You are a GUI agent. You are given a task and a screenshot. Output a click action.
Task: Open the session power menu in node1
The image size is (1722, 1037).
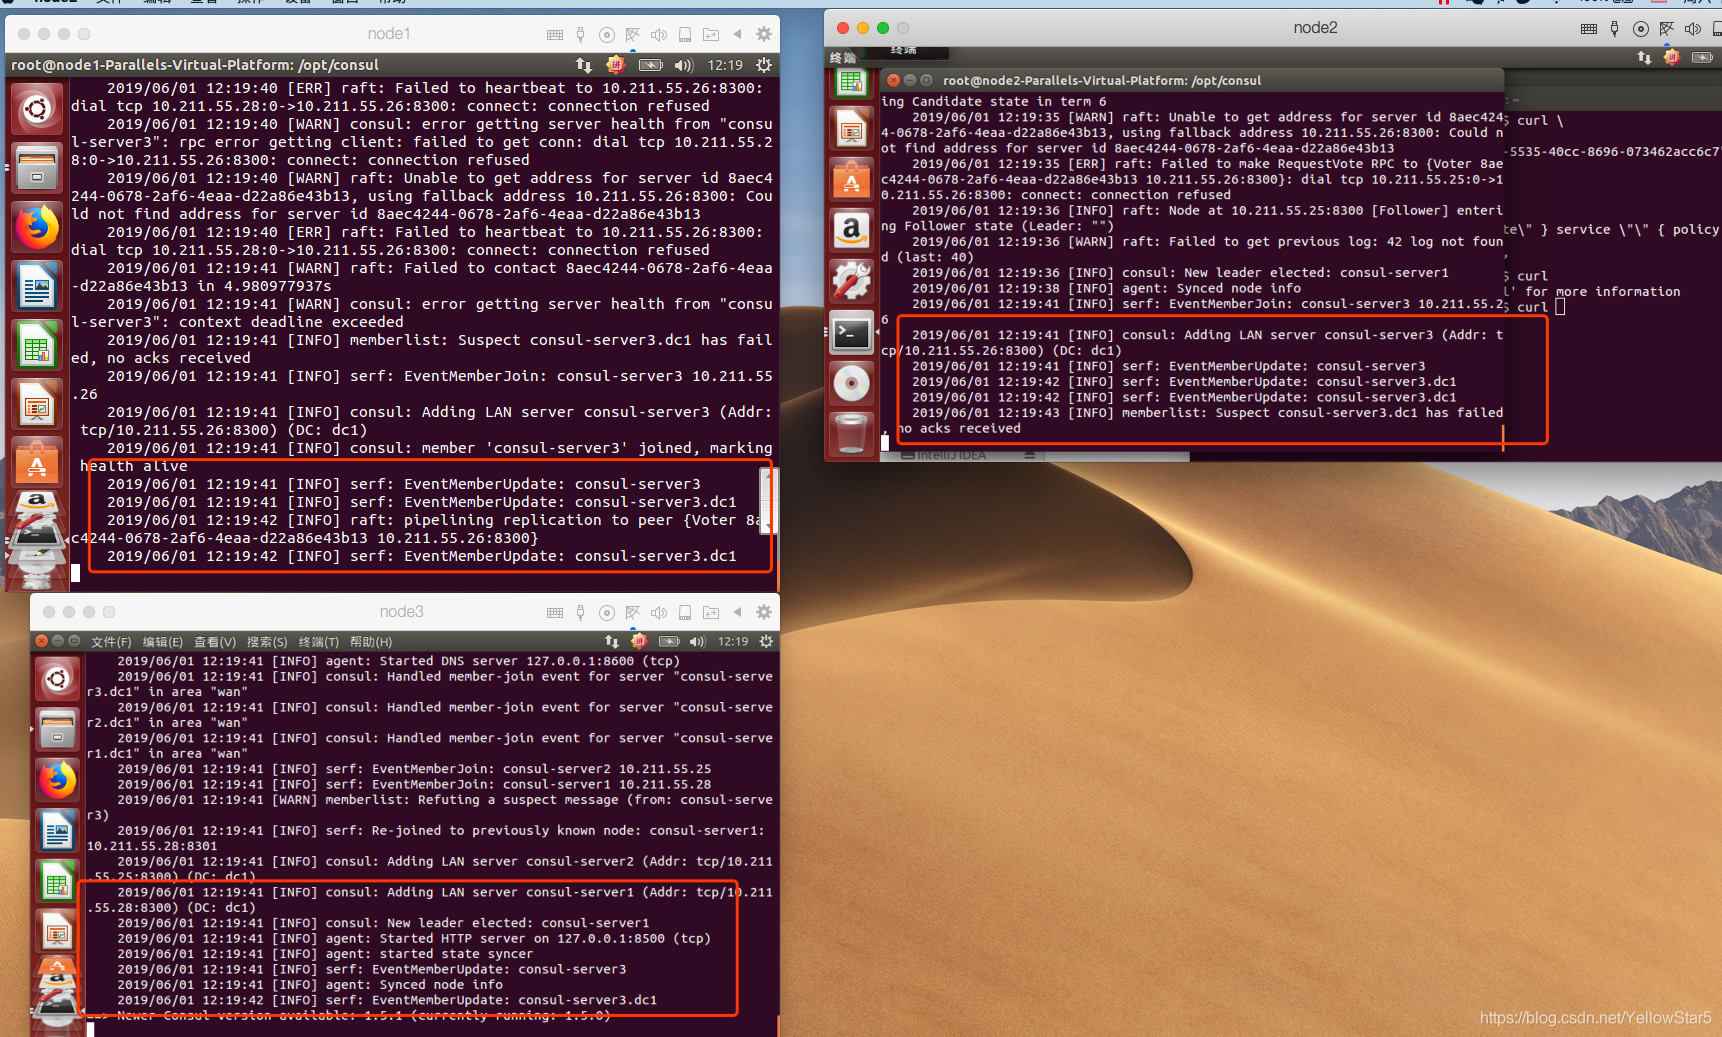pyautogui.click(x=764, y=65)
